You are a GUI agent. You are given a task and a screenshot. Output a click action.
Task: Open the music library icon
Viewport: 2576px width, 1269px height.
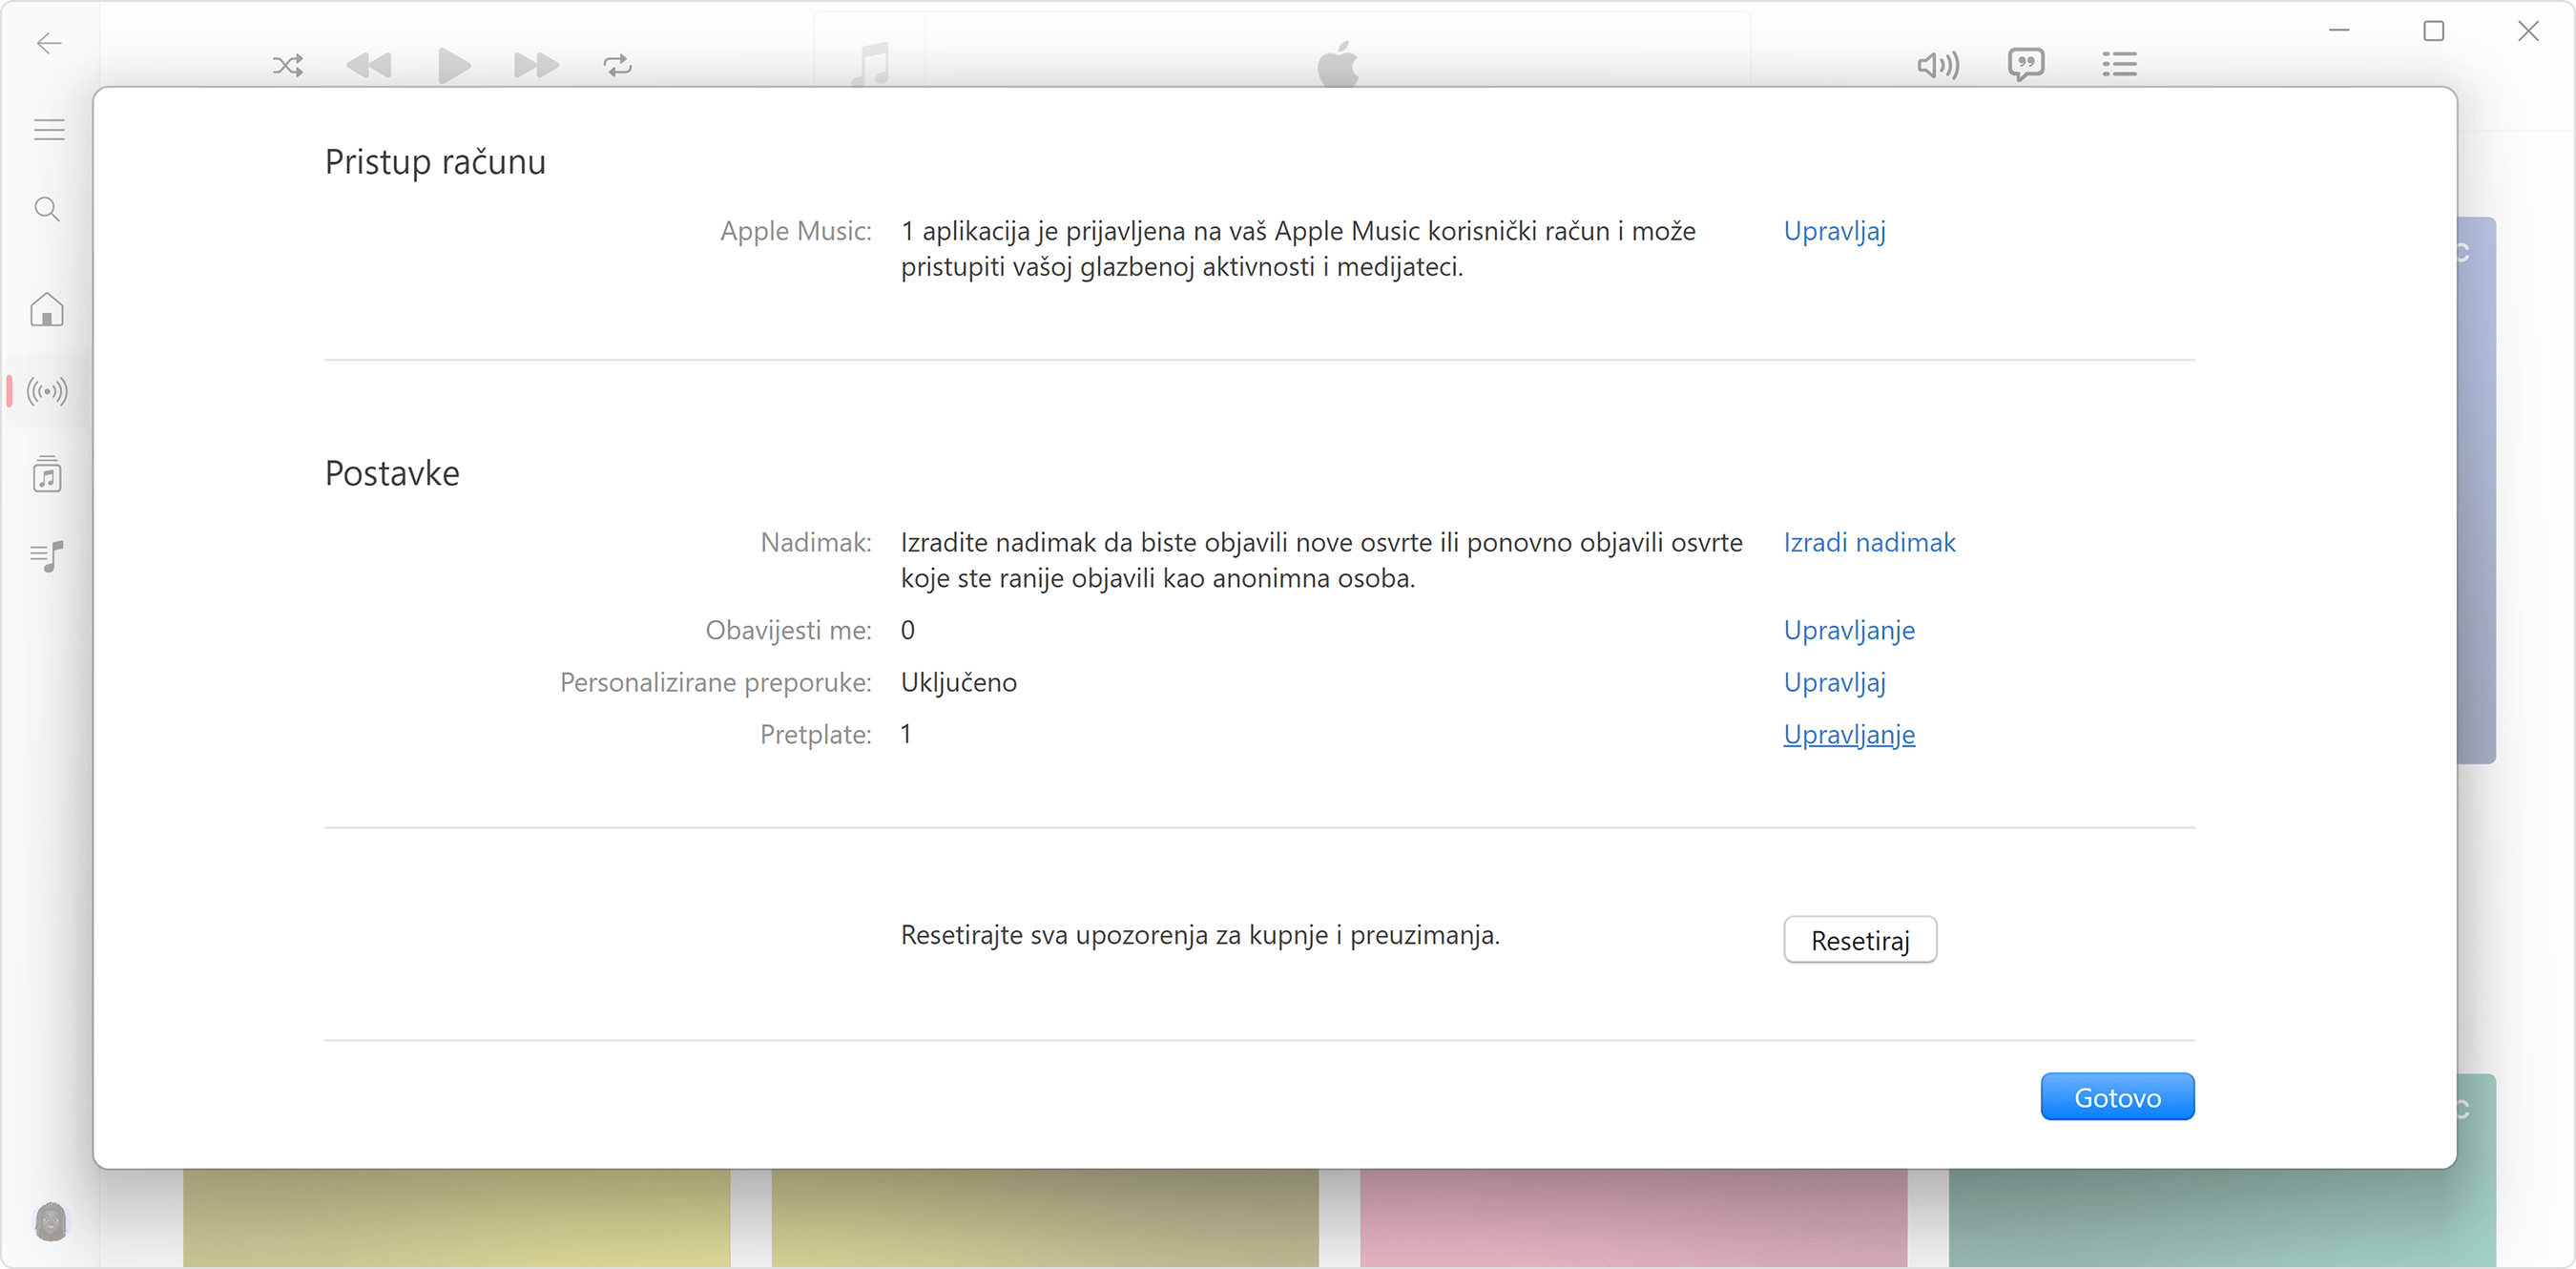click(x=46, y=474)
